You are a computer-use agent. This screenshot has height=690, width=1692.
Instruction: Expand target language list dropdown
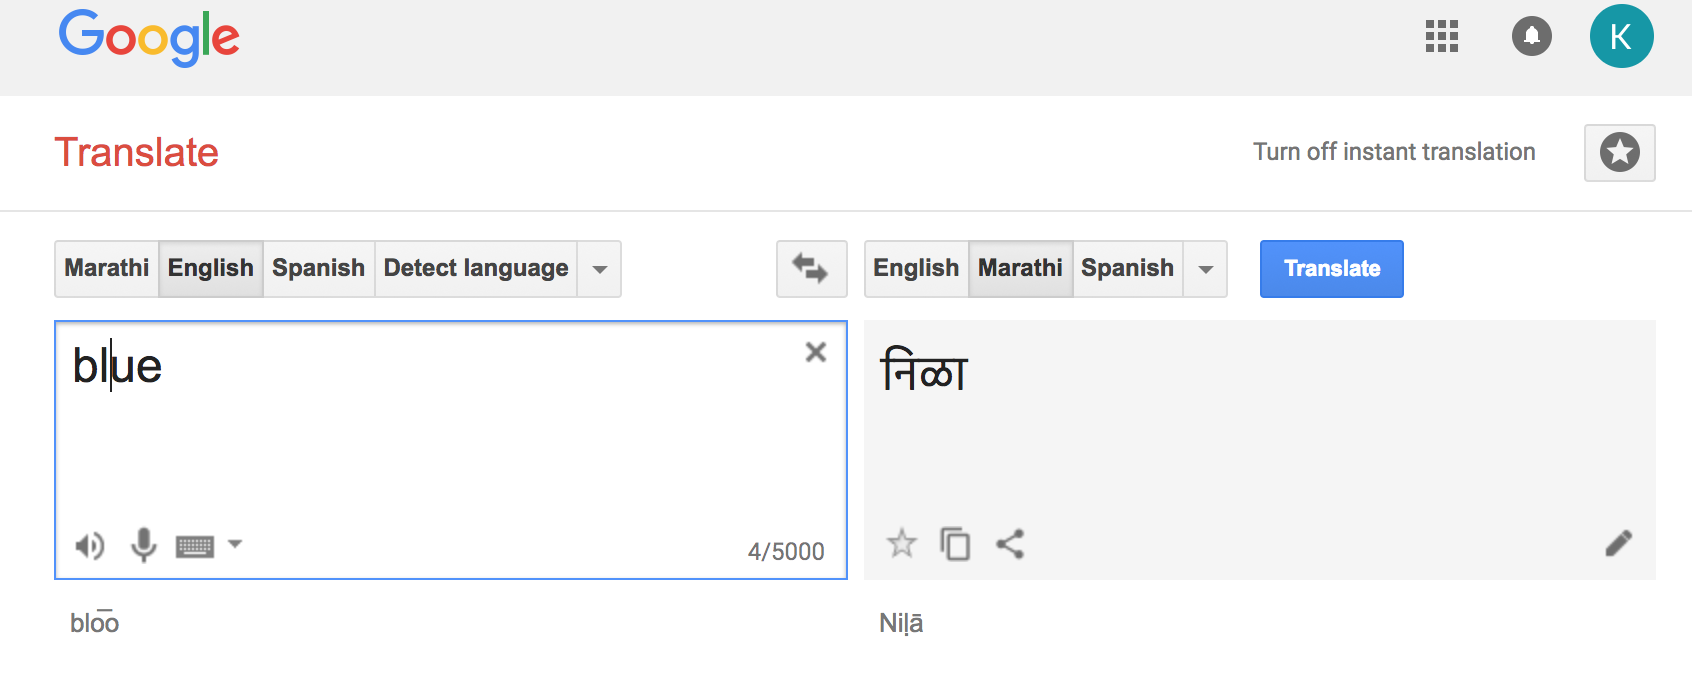click(1205, 269)
